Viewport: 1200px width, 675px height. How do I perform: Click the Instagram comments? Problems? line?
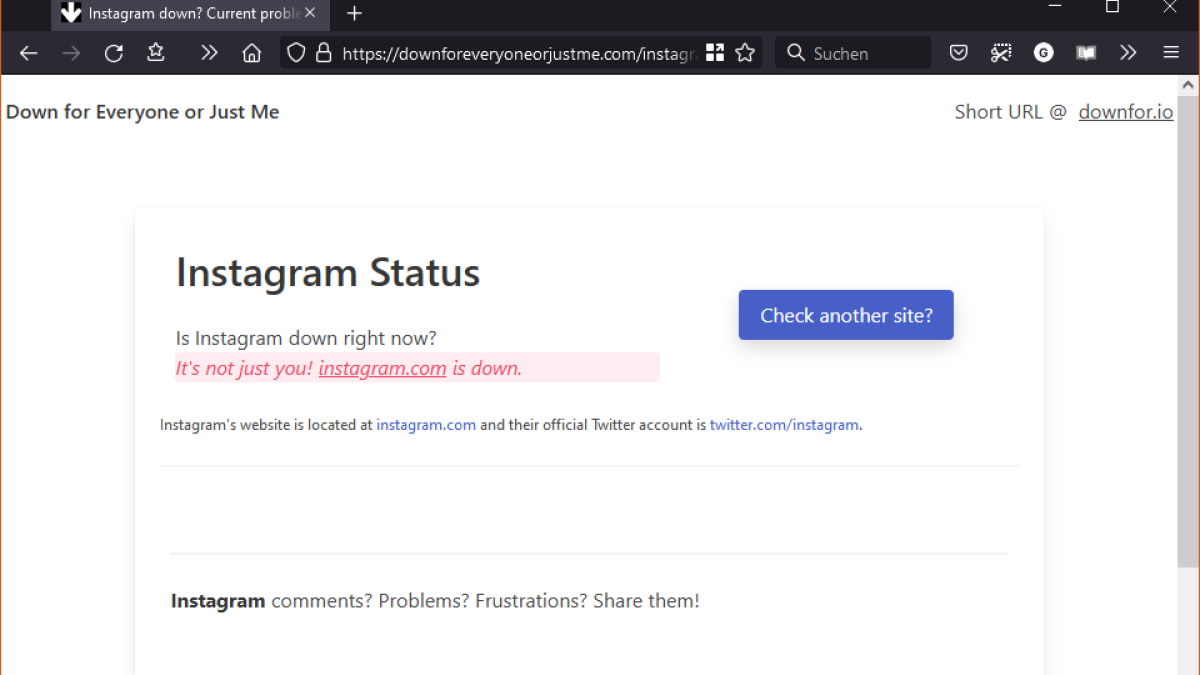(x=435, y=601)
